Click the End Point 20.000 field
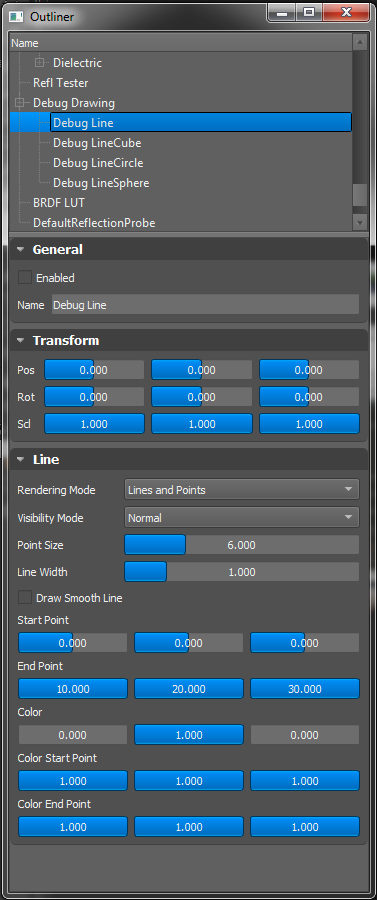 click(189, 689)
